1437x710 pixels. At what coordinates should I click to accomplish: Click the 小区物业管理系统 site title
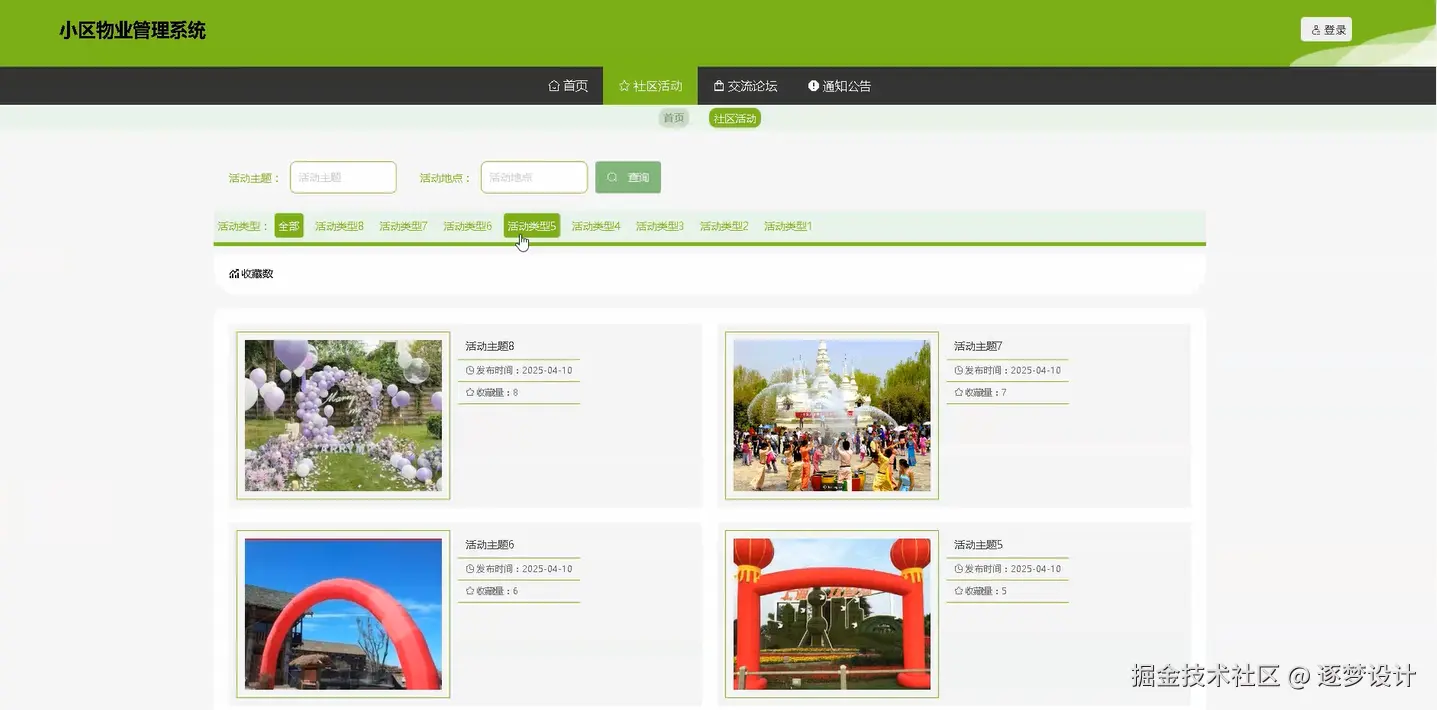tap(132, 30)
